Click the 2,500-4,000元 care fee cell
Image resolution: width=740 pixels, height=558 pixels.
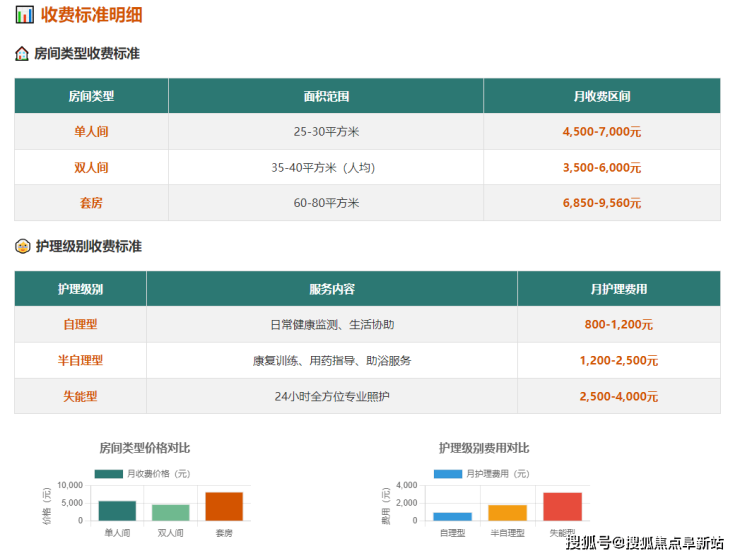click(x=618, y=396)
